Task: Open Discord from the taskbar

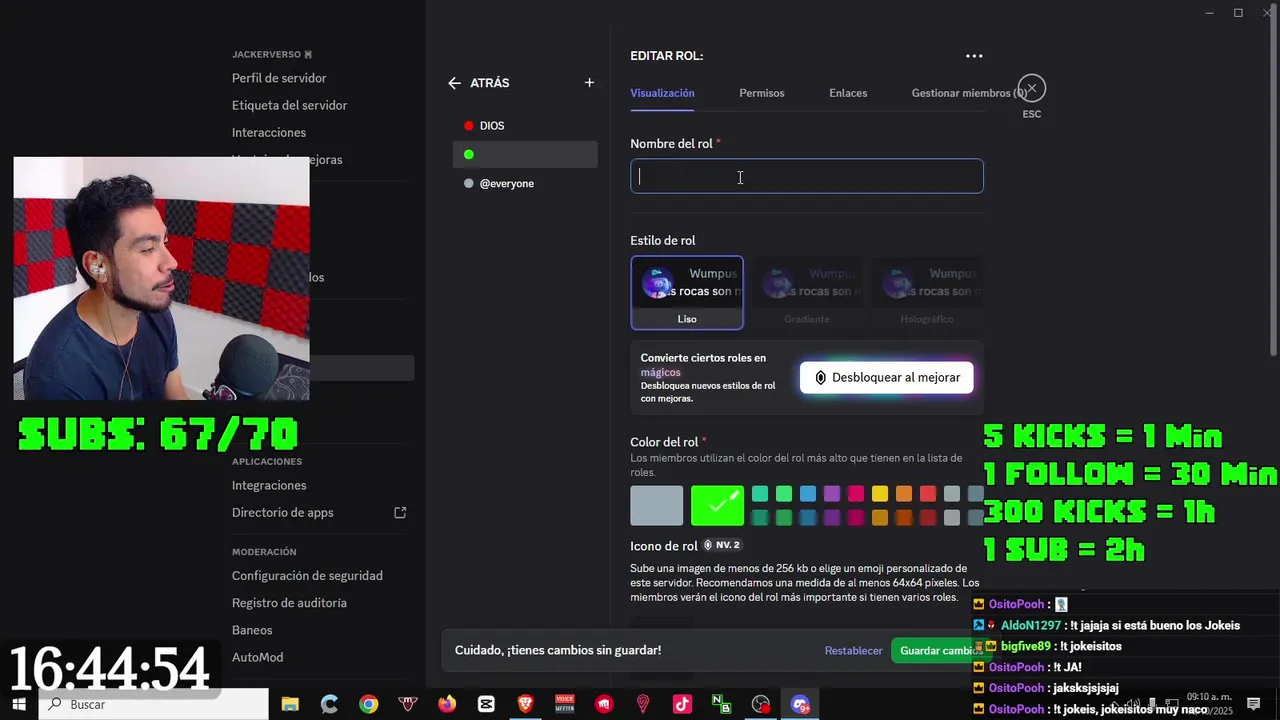Action: (800, 704)
